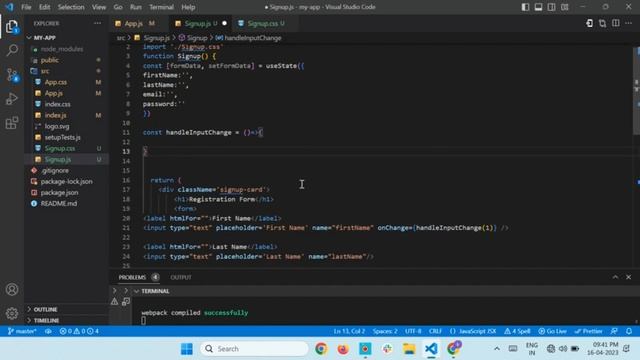Viewport: 640px width, 360px height.
Task: Open the Manage gear icon
Action: coord(12,313)
